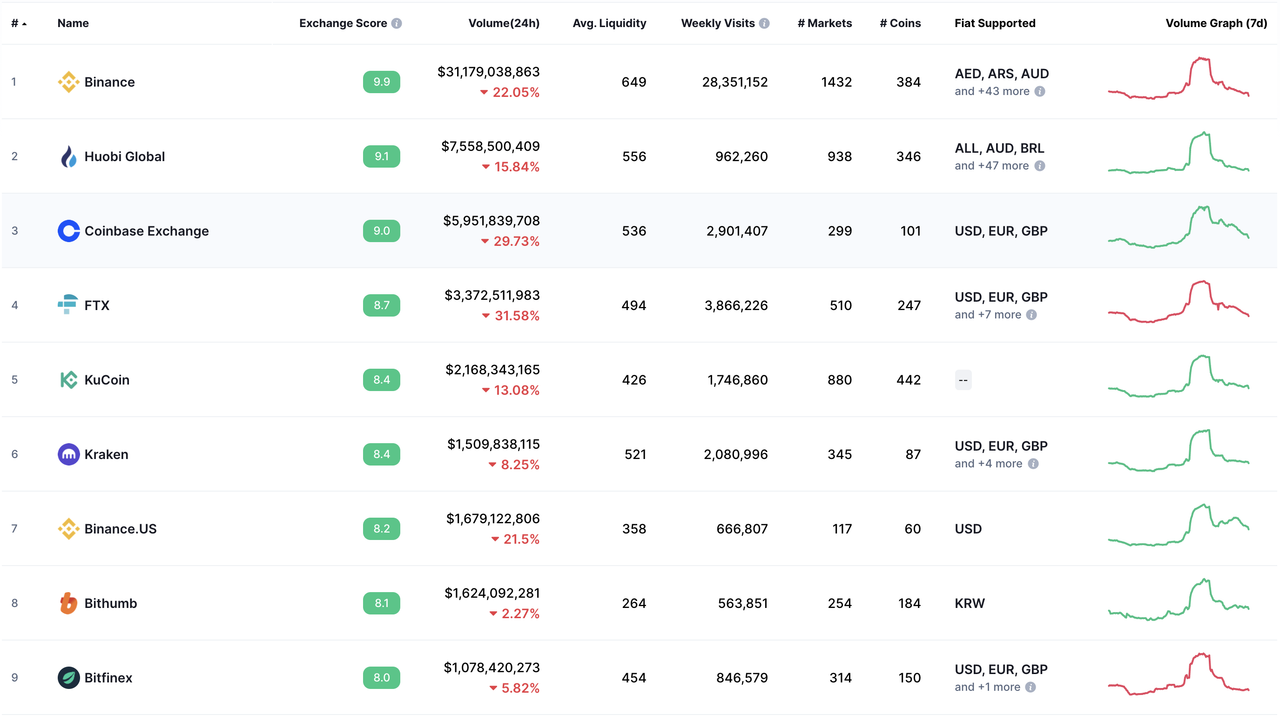Screen dimensions: 1280x716
Task: Open KuCoin 7d volume graph
Action: click(x=1179, y=376)
